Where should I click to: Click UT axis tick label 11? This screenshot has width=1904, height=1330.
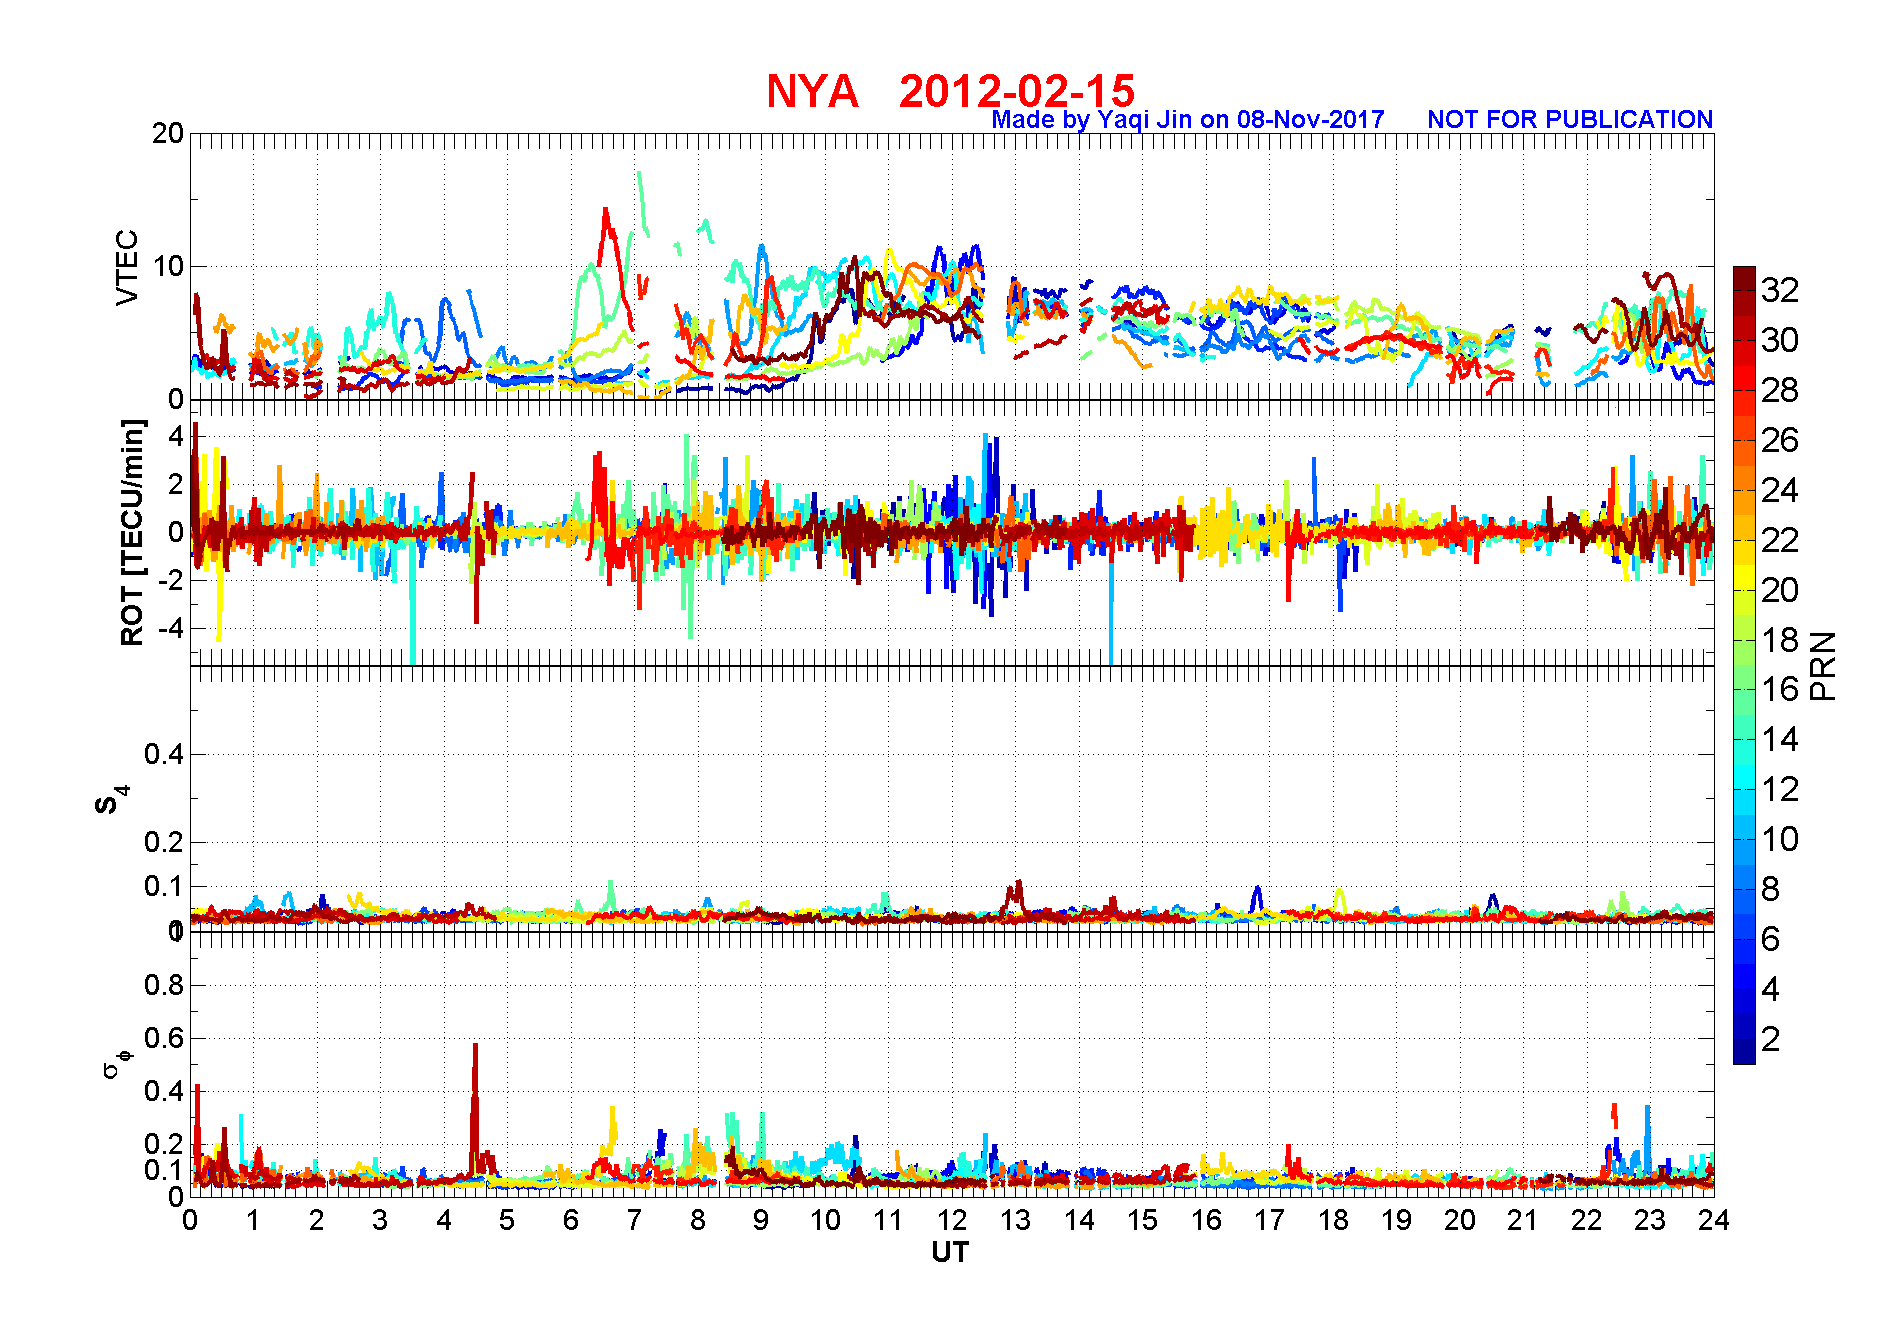click(x=888, y=1220)
